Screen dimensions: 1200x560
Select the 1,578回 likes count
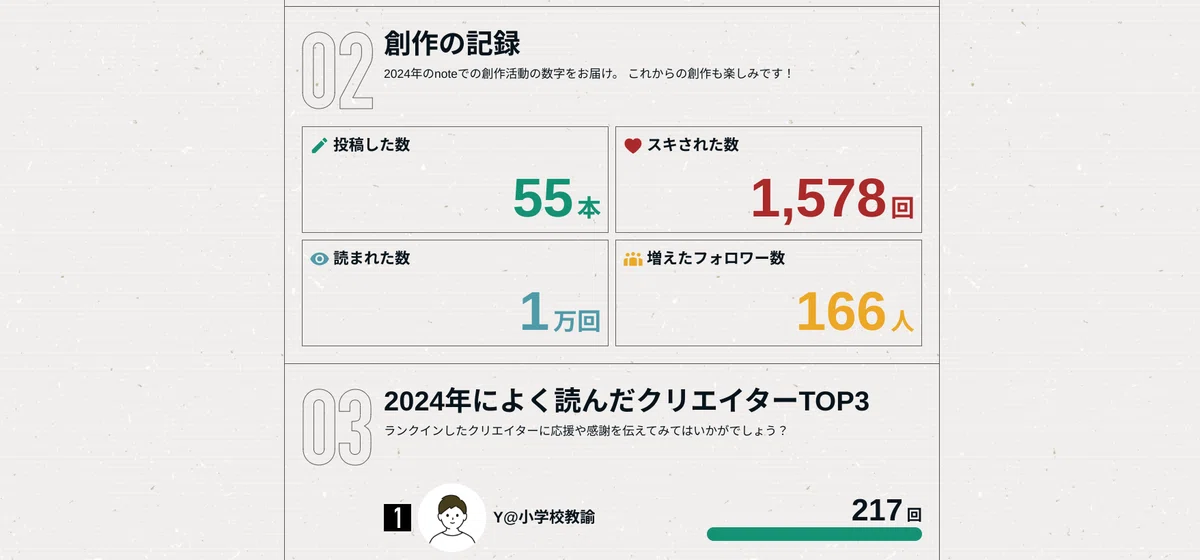(832, 198)
